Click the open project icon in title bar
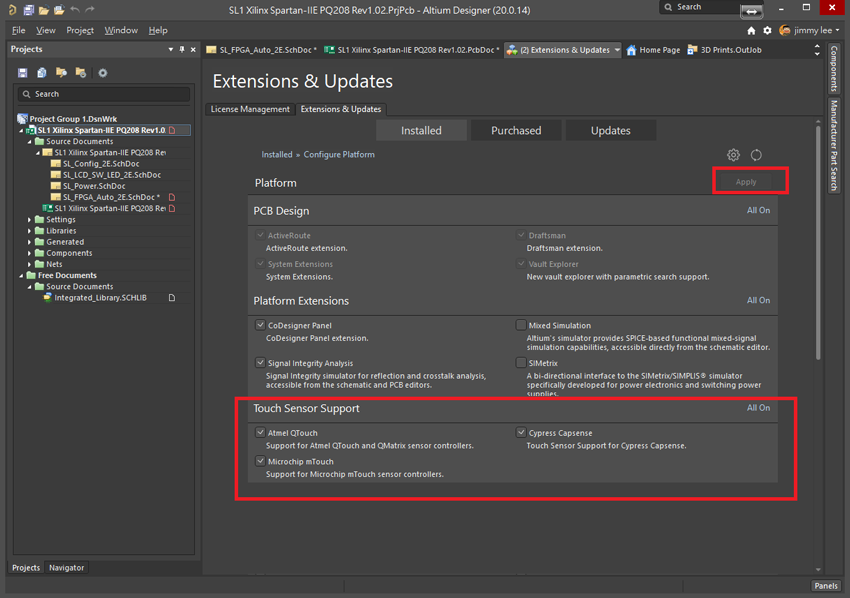Image resolution: width=850 pixels, height=598 pixels. (x=59, y=10)
